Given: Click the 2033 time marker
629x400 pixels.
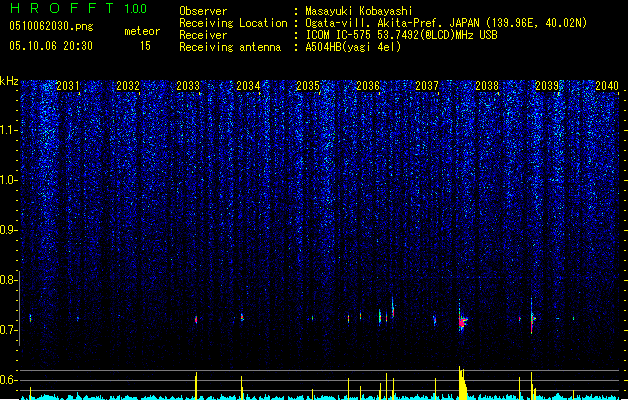Looking at the screenshot, I should click(188, 86).
